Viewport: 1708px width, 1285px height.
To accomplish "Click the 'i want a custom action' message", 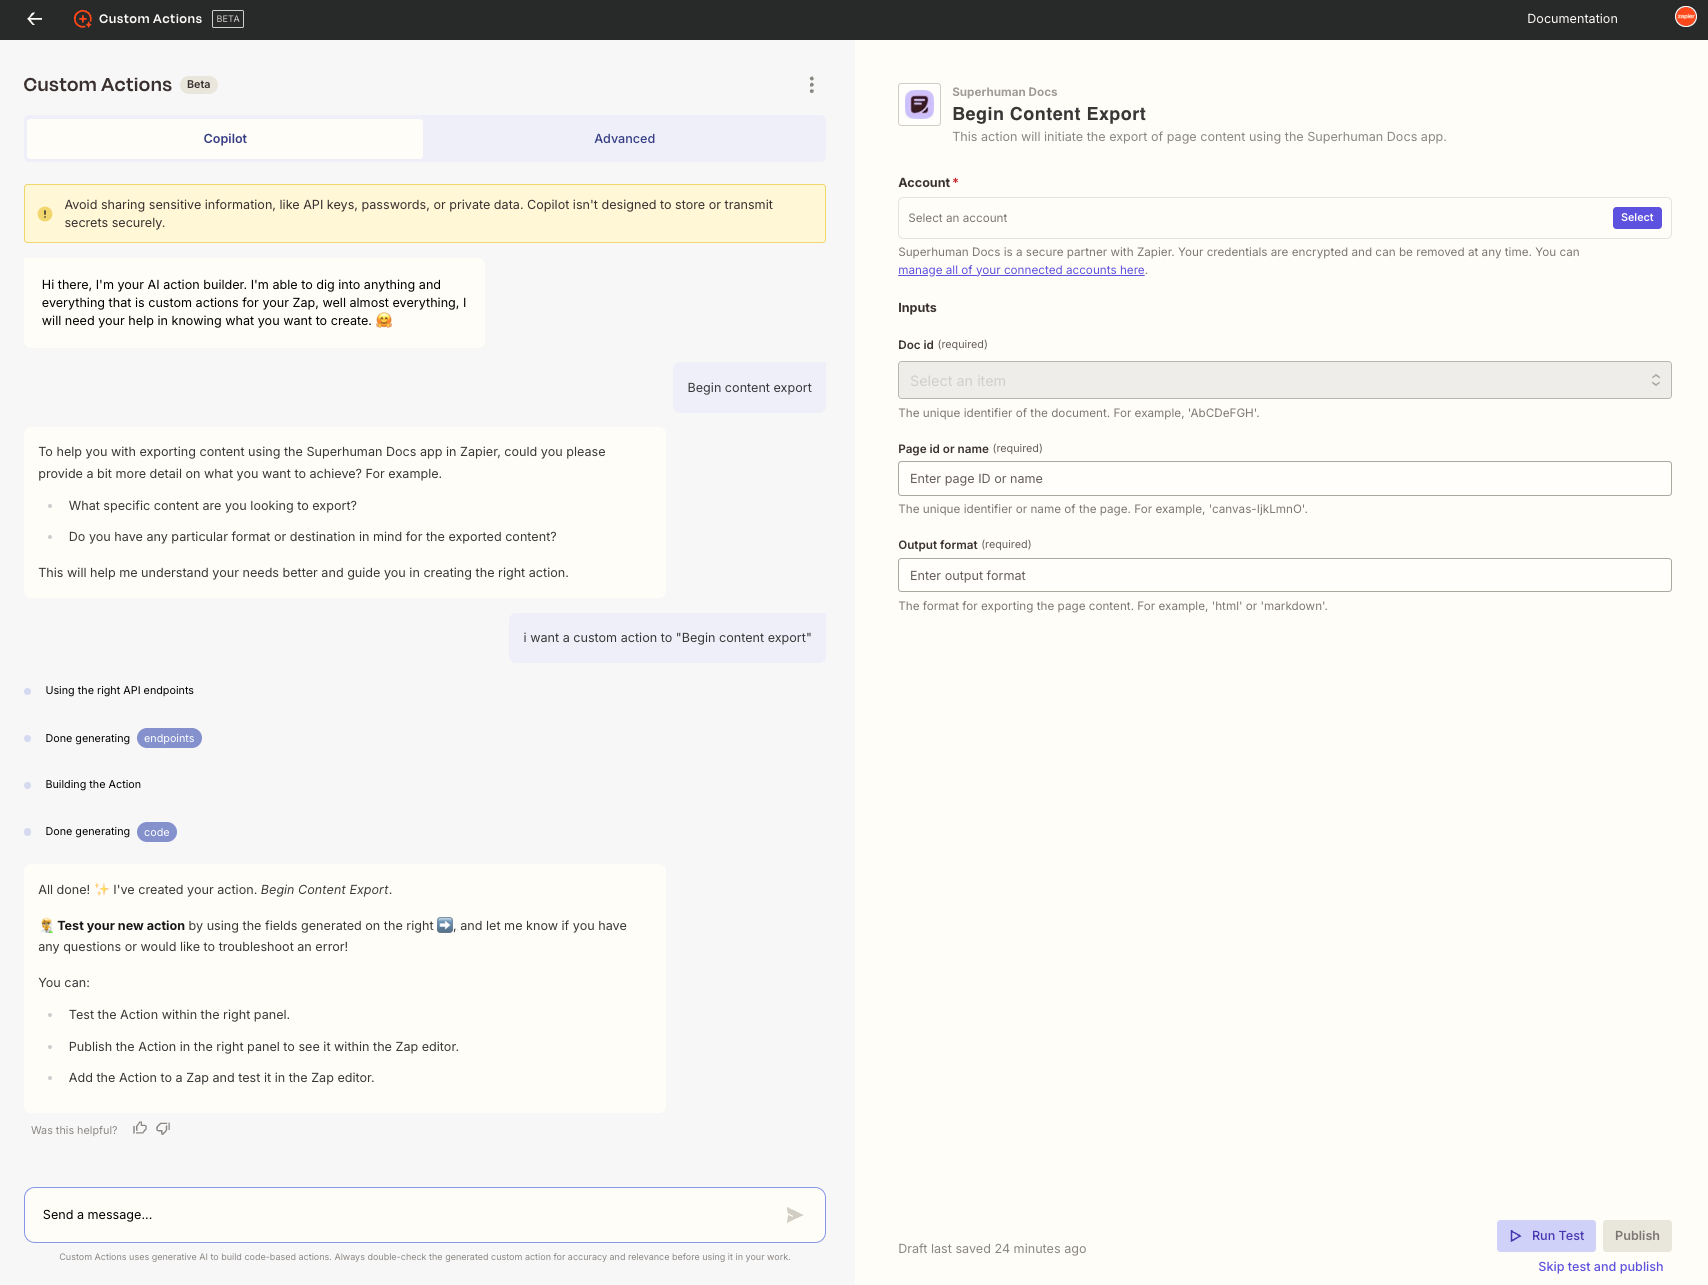I will [x=667, y=638].
